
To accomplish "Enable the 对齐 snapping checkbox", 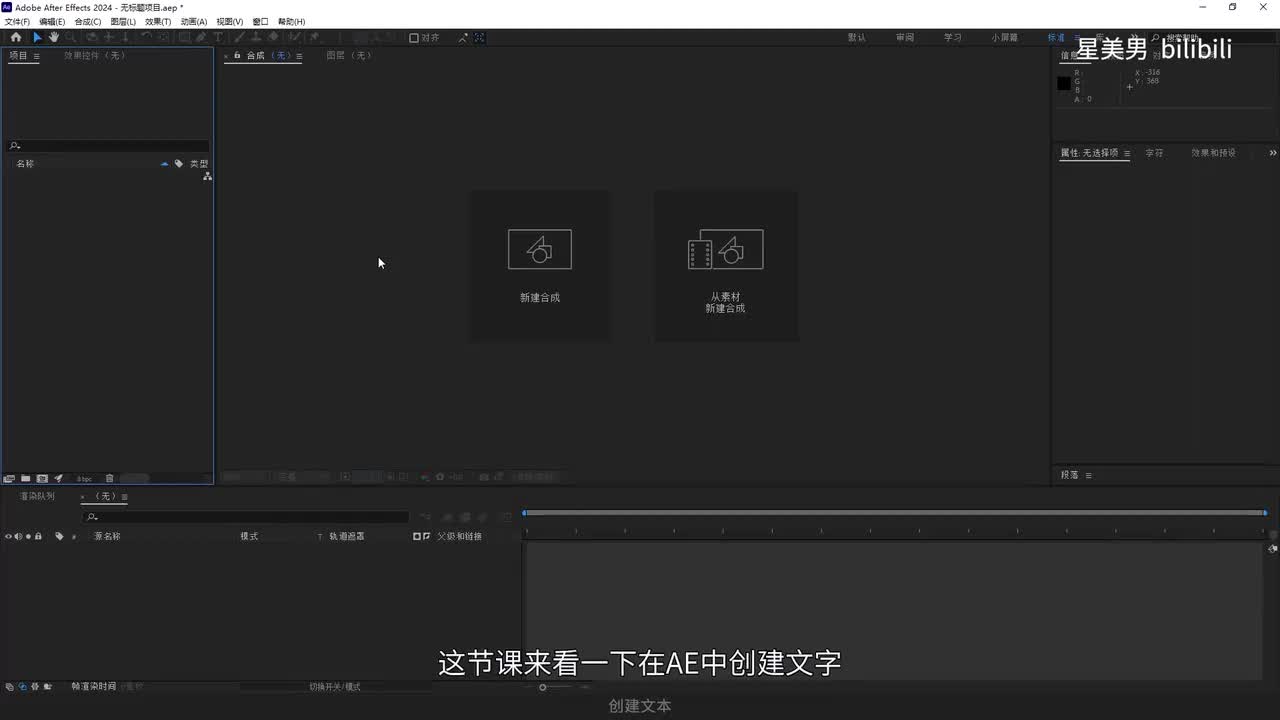I will [x=414, y=37].
